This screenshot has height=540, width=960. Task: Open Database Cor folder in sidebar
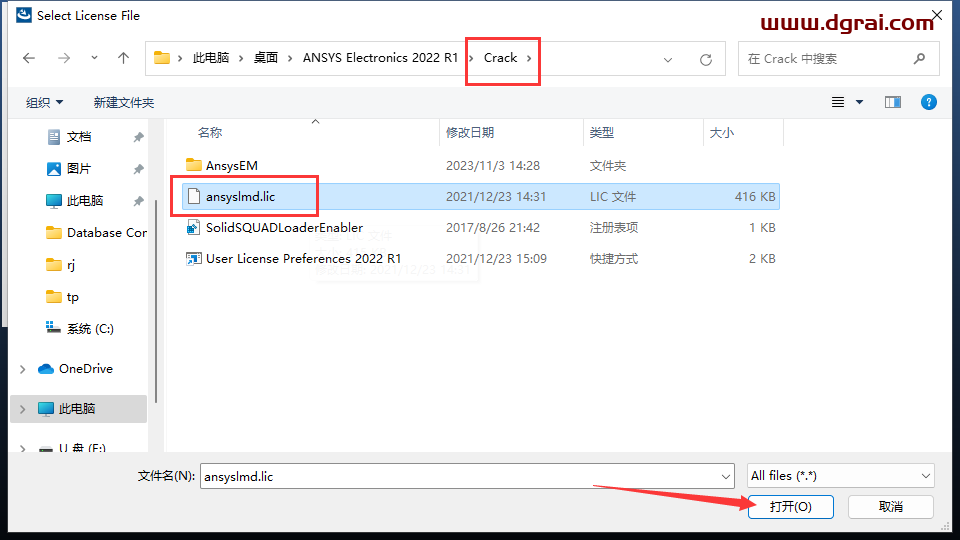coord(96,233)
